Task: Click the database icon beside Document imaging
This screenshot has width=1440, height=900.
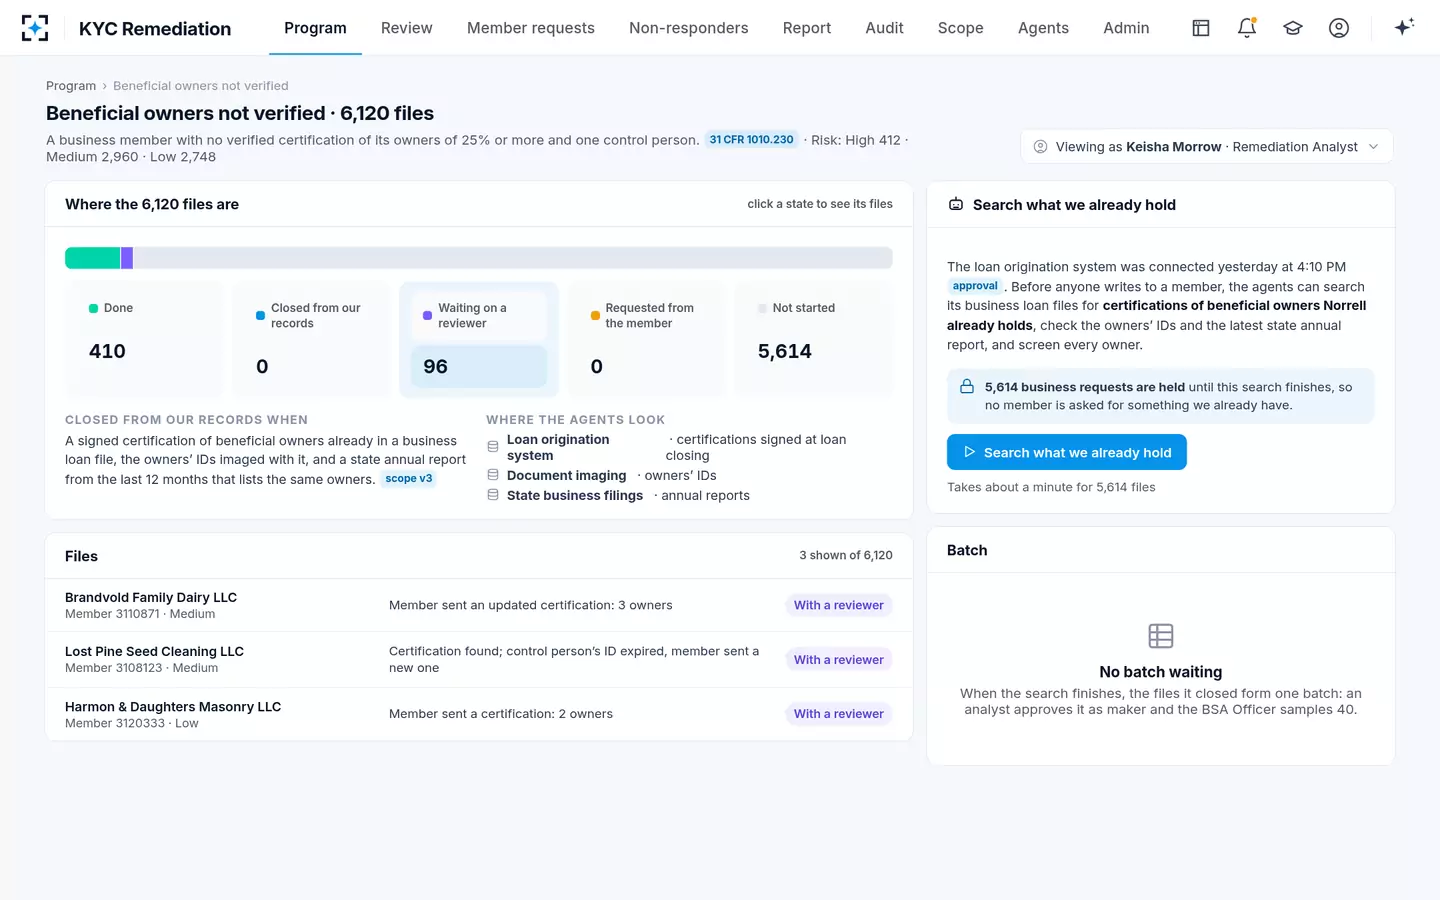Action: (x=493, y=475)
